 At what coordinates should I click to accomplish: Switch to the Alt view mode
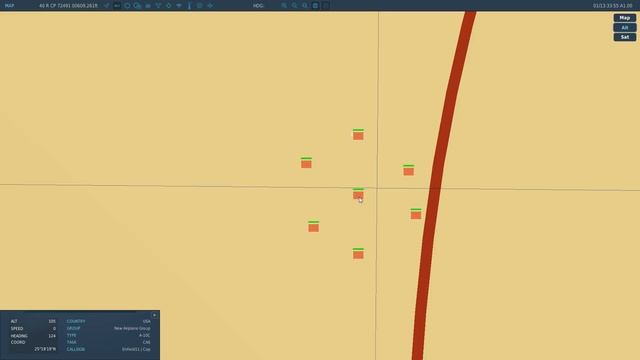coord(624,27)
